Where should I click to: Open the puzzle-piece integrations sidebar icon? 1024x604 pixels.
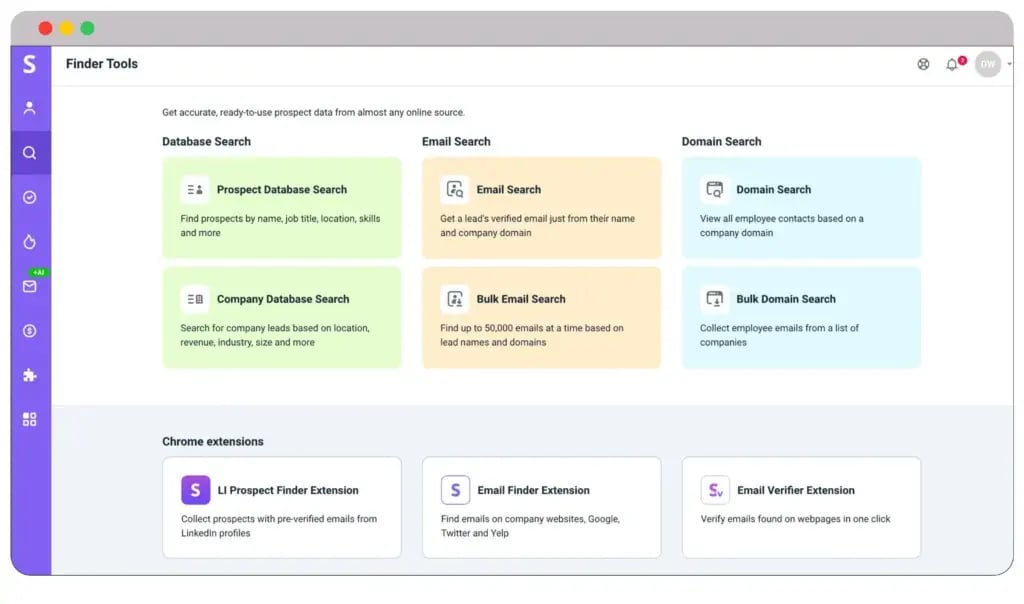29,375
